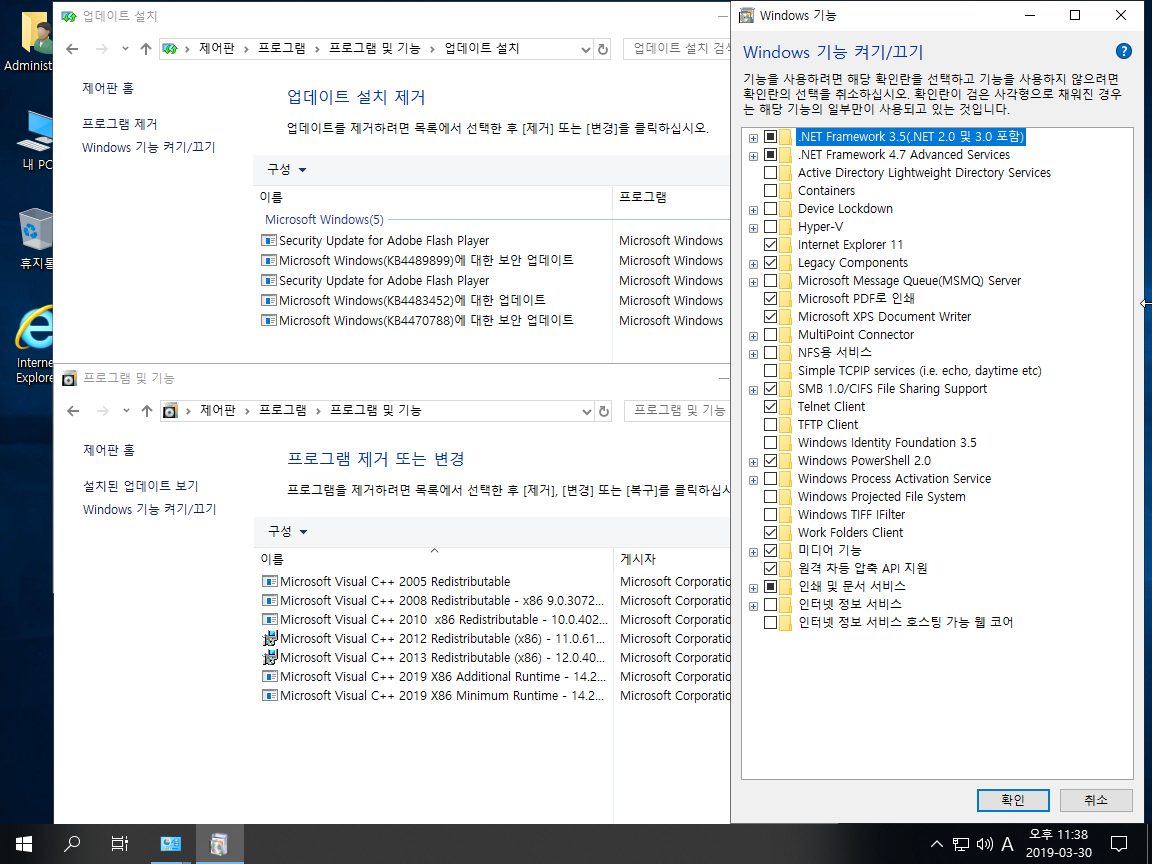Collapse Microsoft Windows(5) group header

(x=324, y=220)
